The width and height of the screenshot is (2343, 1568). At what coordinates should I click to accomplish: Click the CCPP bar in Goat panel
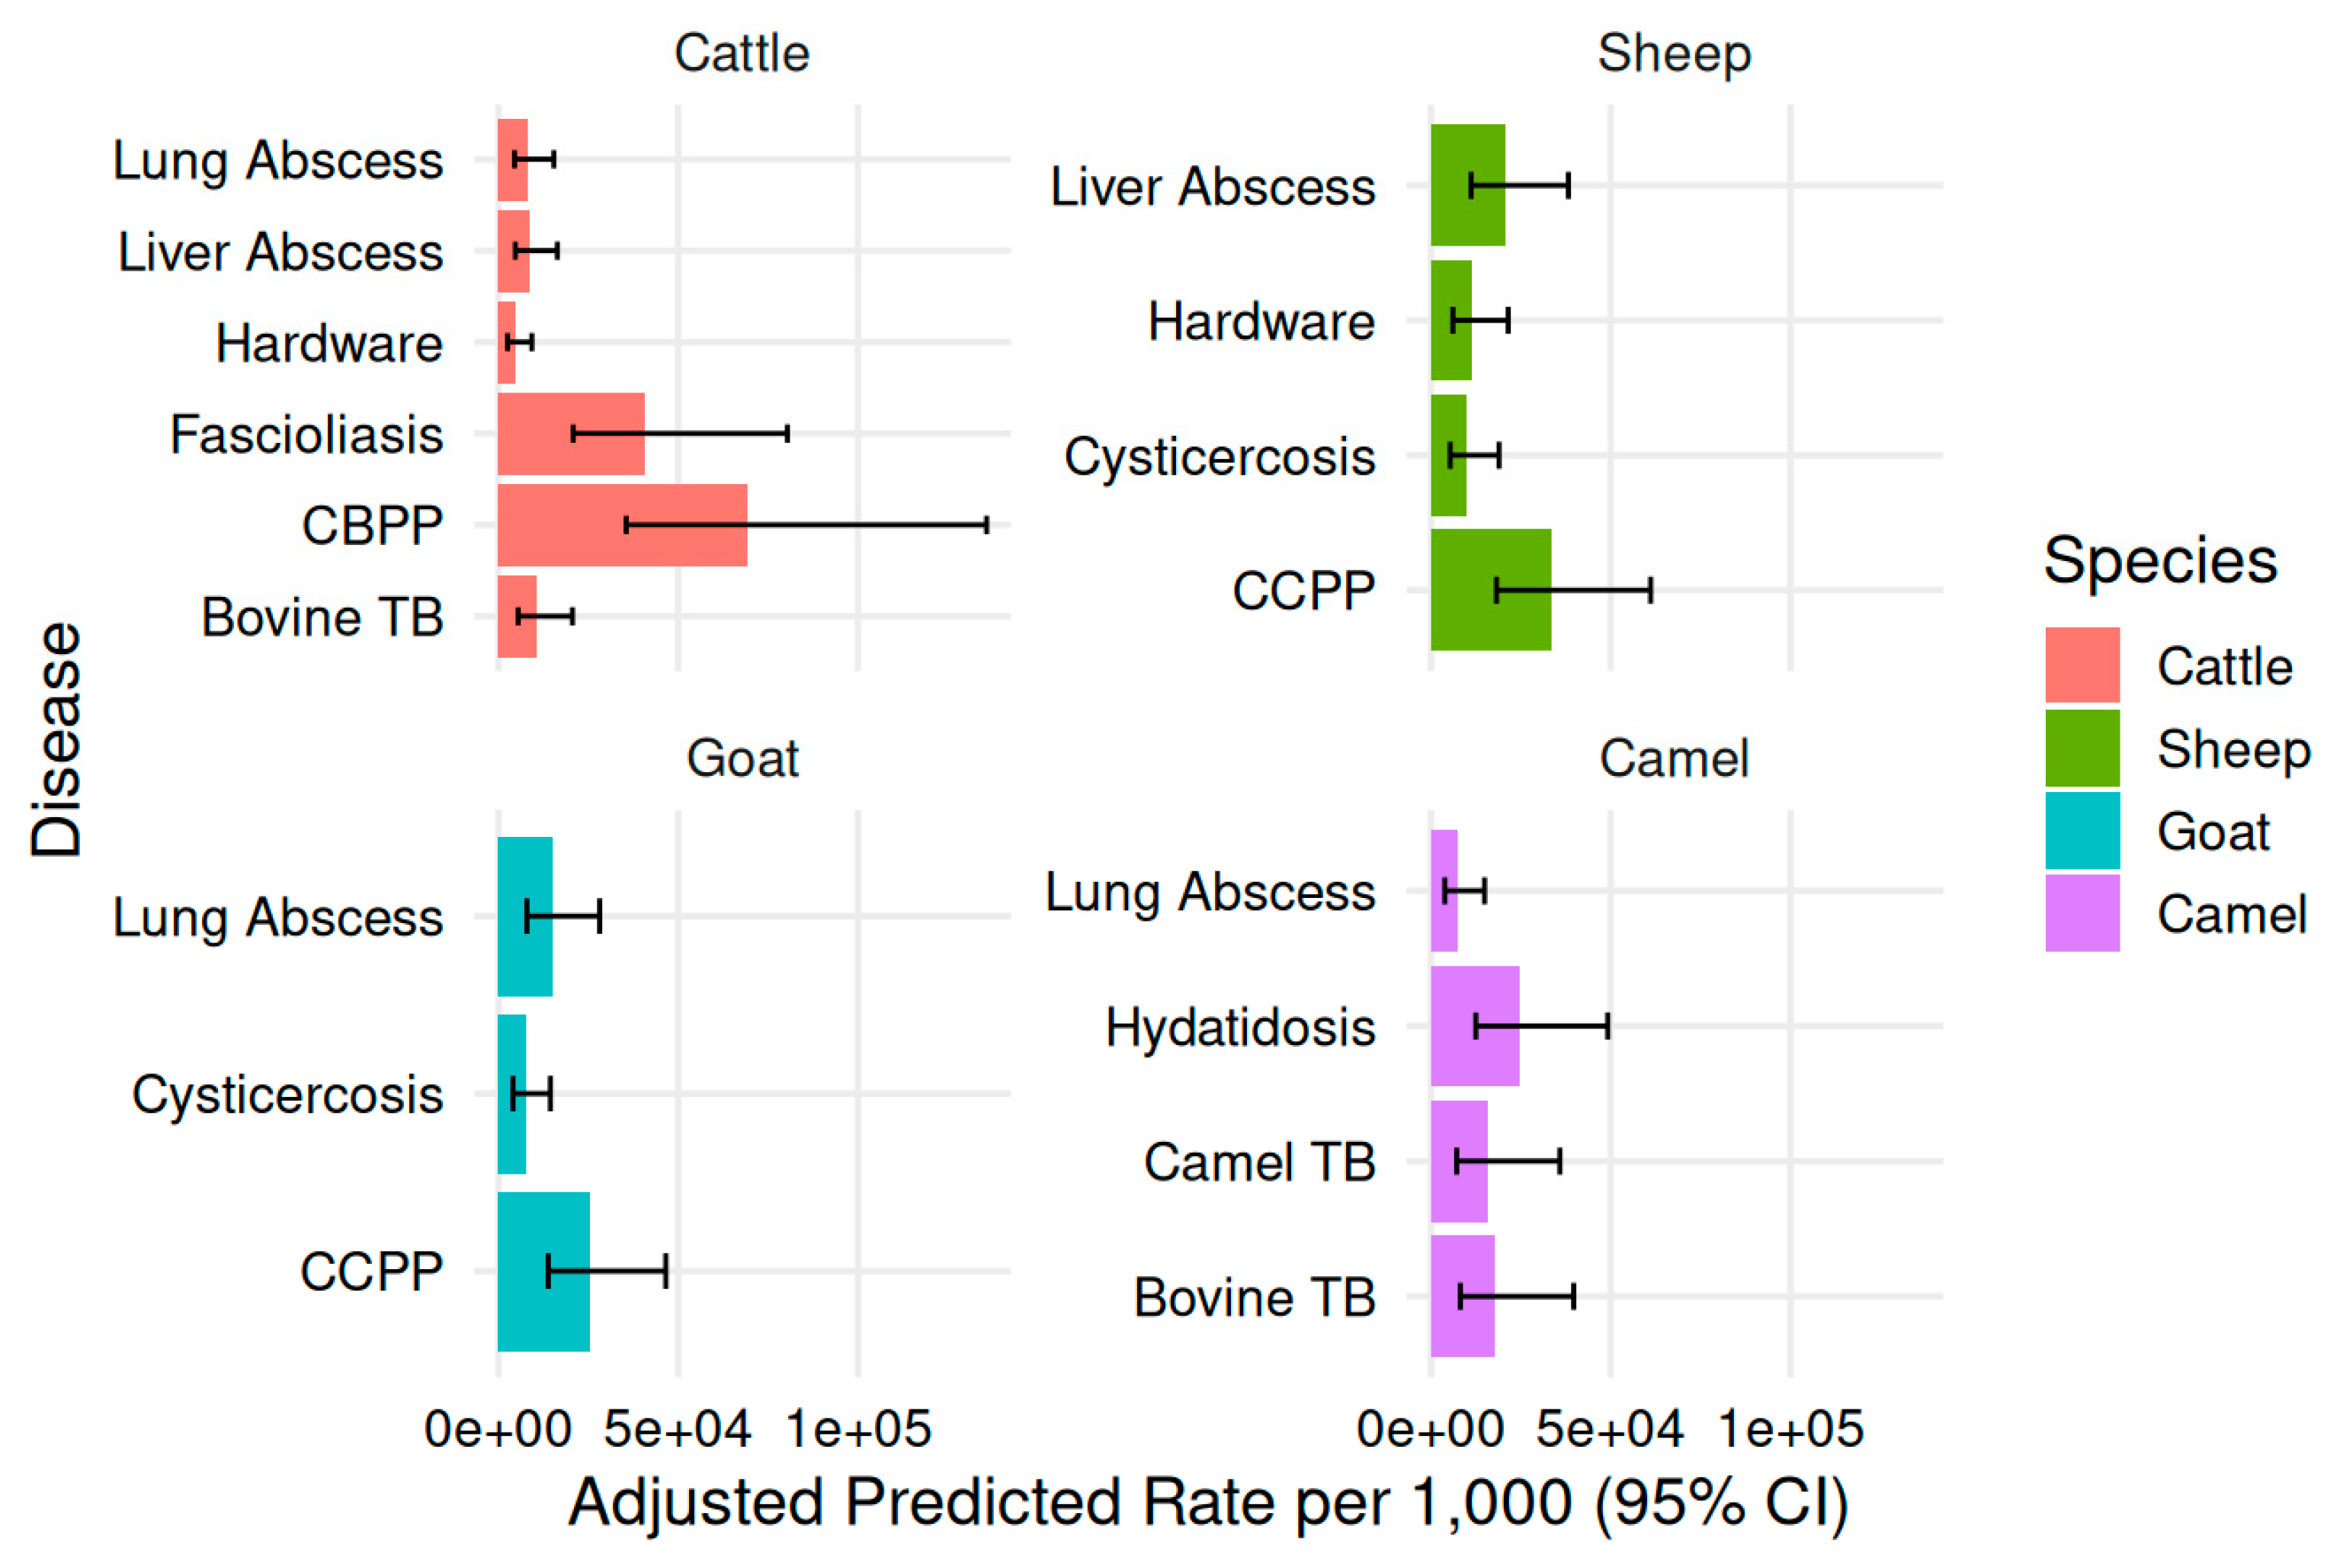[x=544, y=1271]
